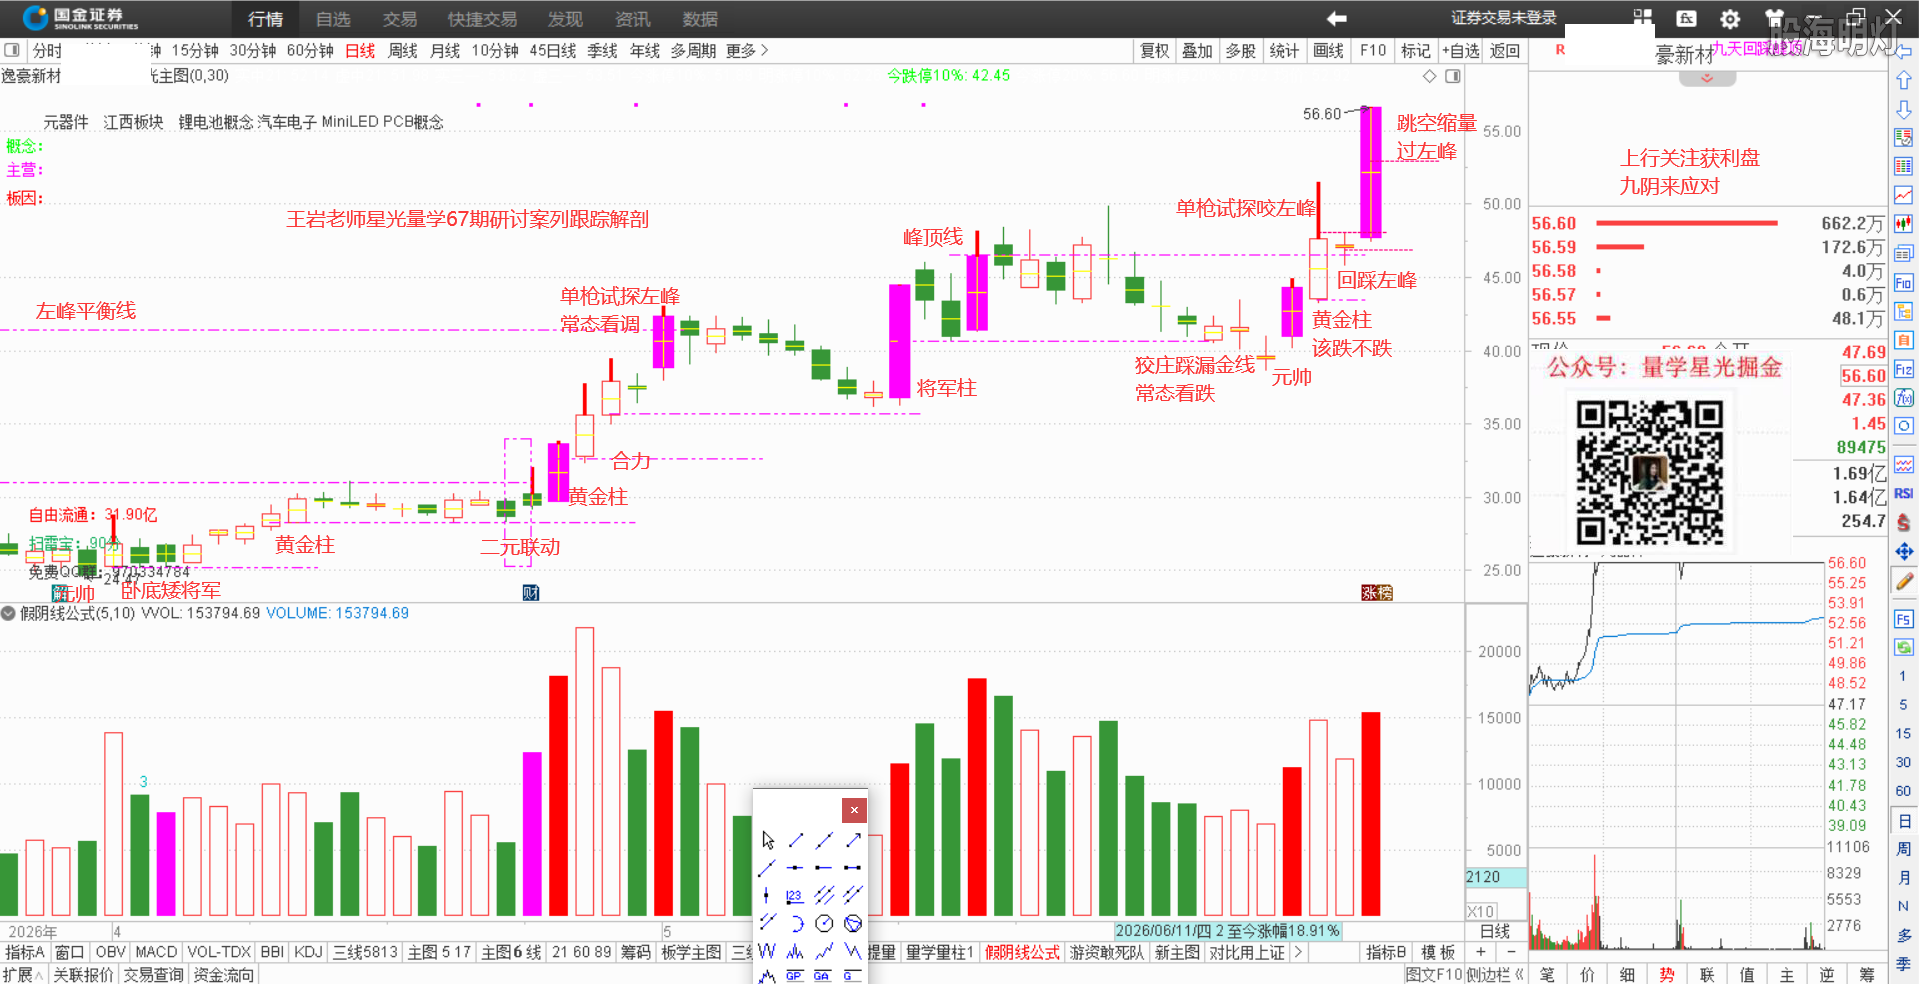Viewport: 1919px width, 984px height.
Task: Click the F5 icon in right sidebar
Action: click(x=1904, y=620)
